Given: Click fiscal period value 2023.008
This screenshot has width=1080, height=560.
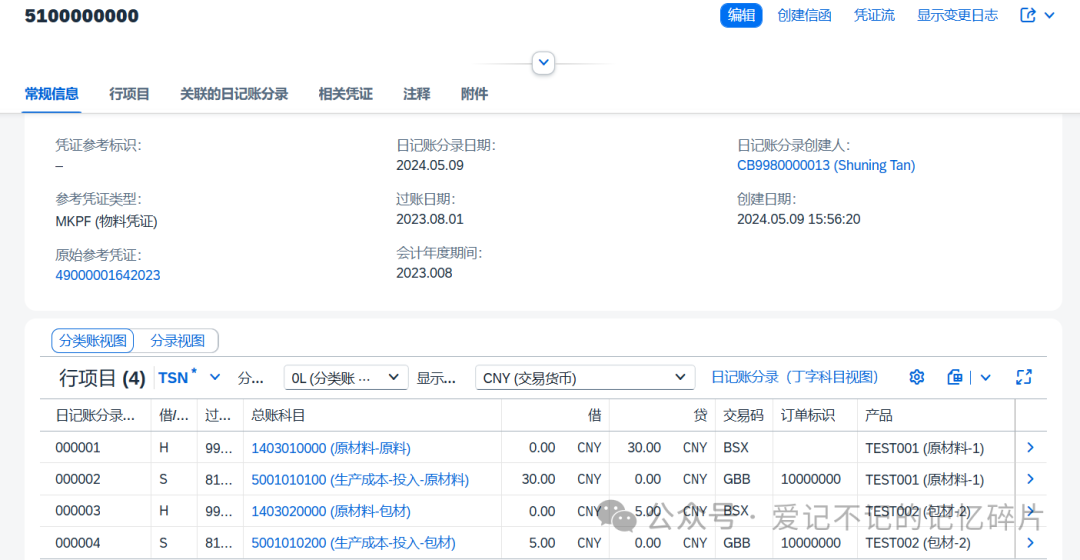Looking at the screenshot, I should click(424, 273).
